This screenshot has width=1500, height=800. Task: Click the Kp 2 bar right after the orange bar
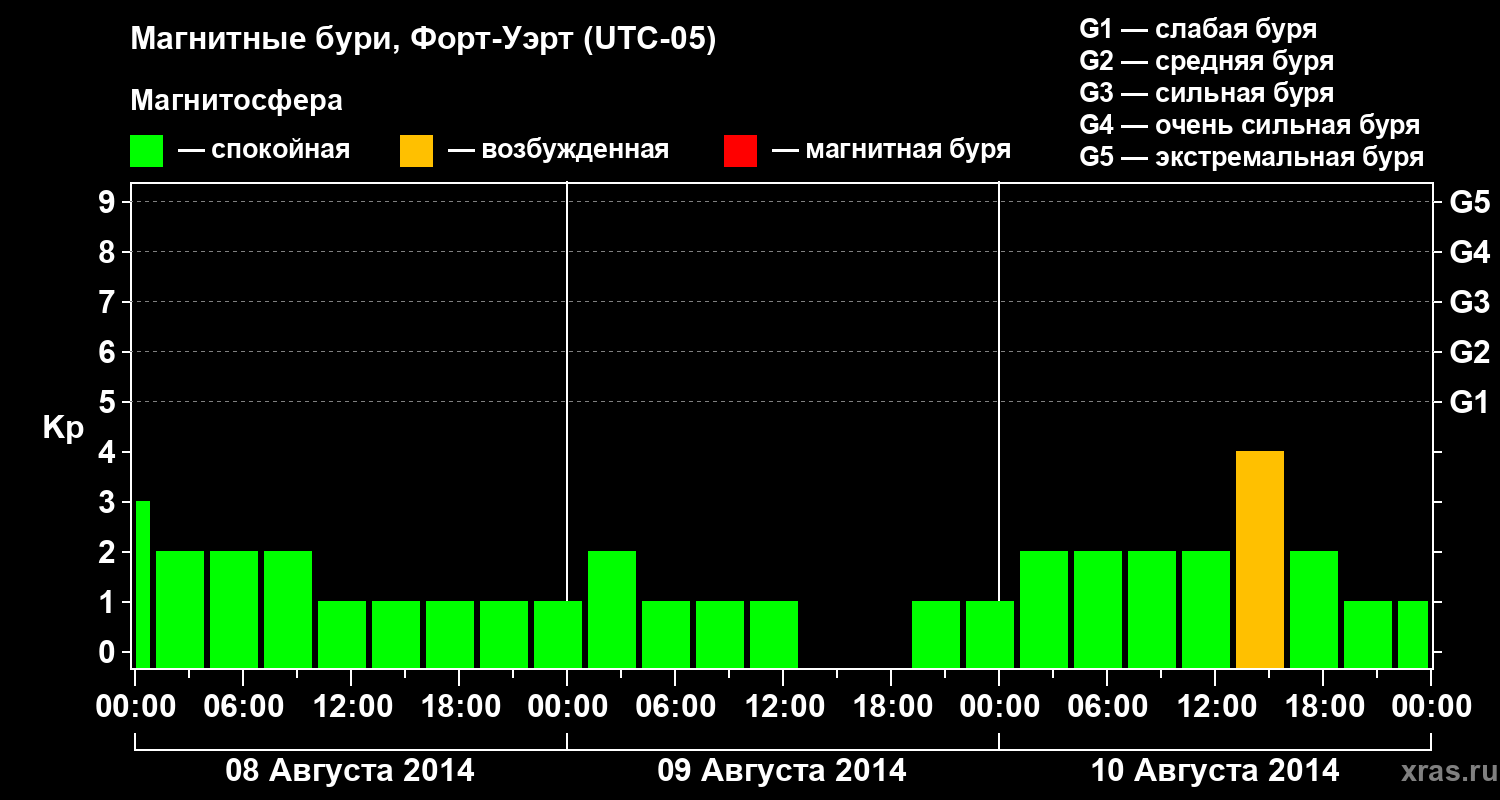(x=1314, y=610)
